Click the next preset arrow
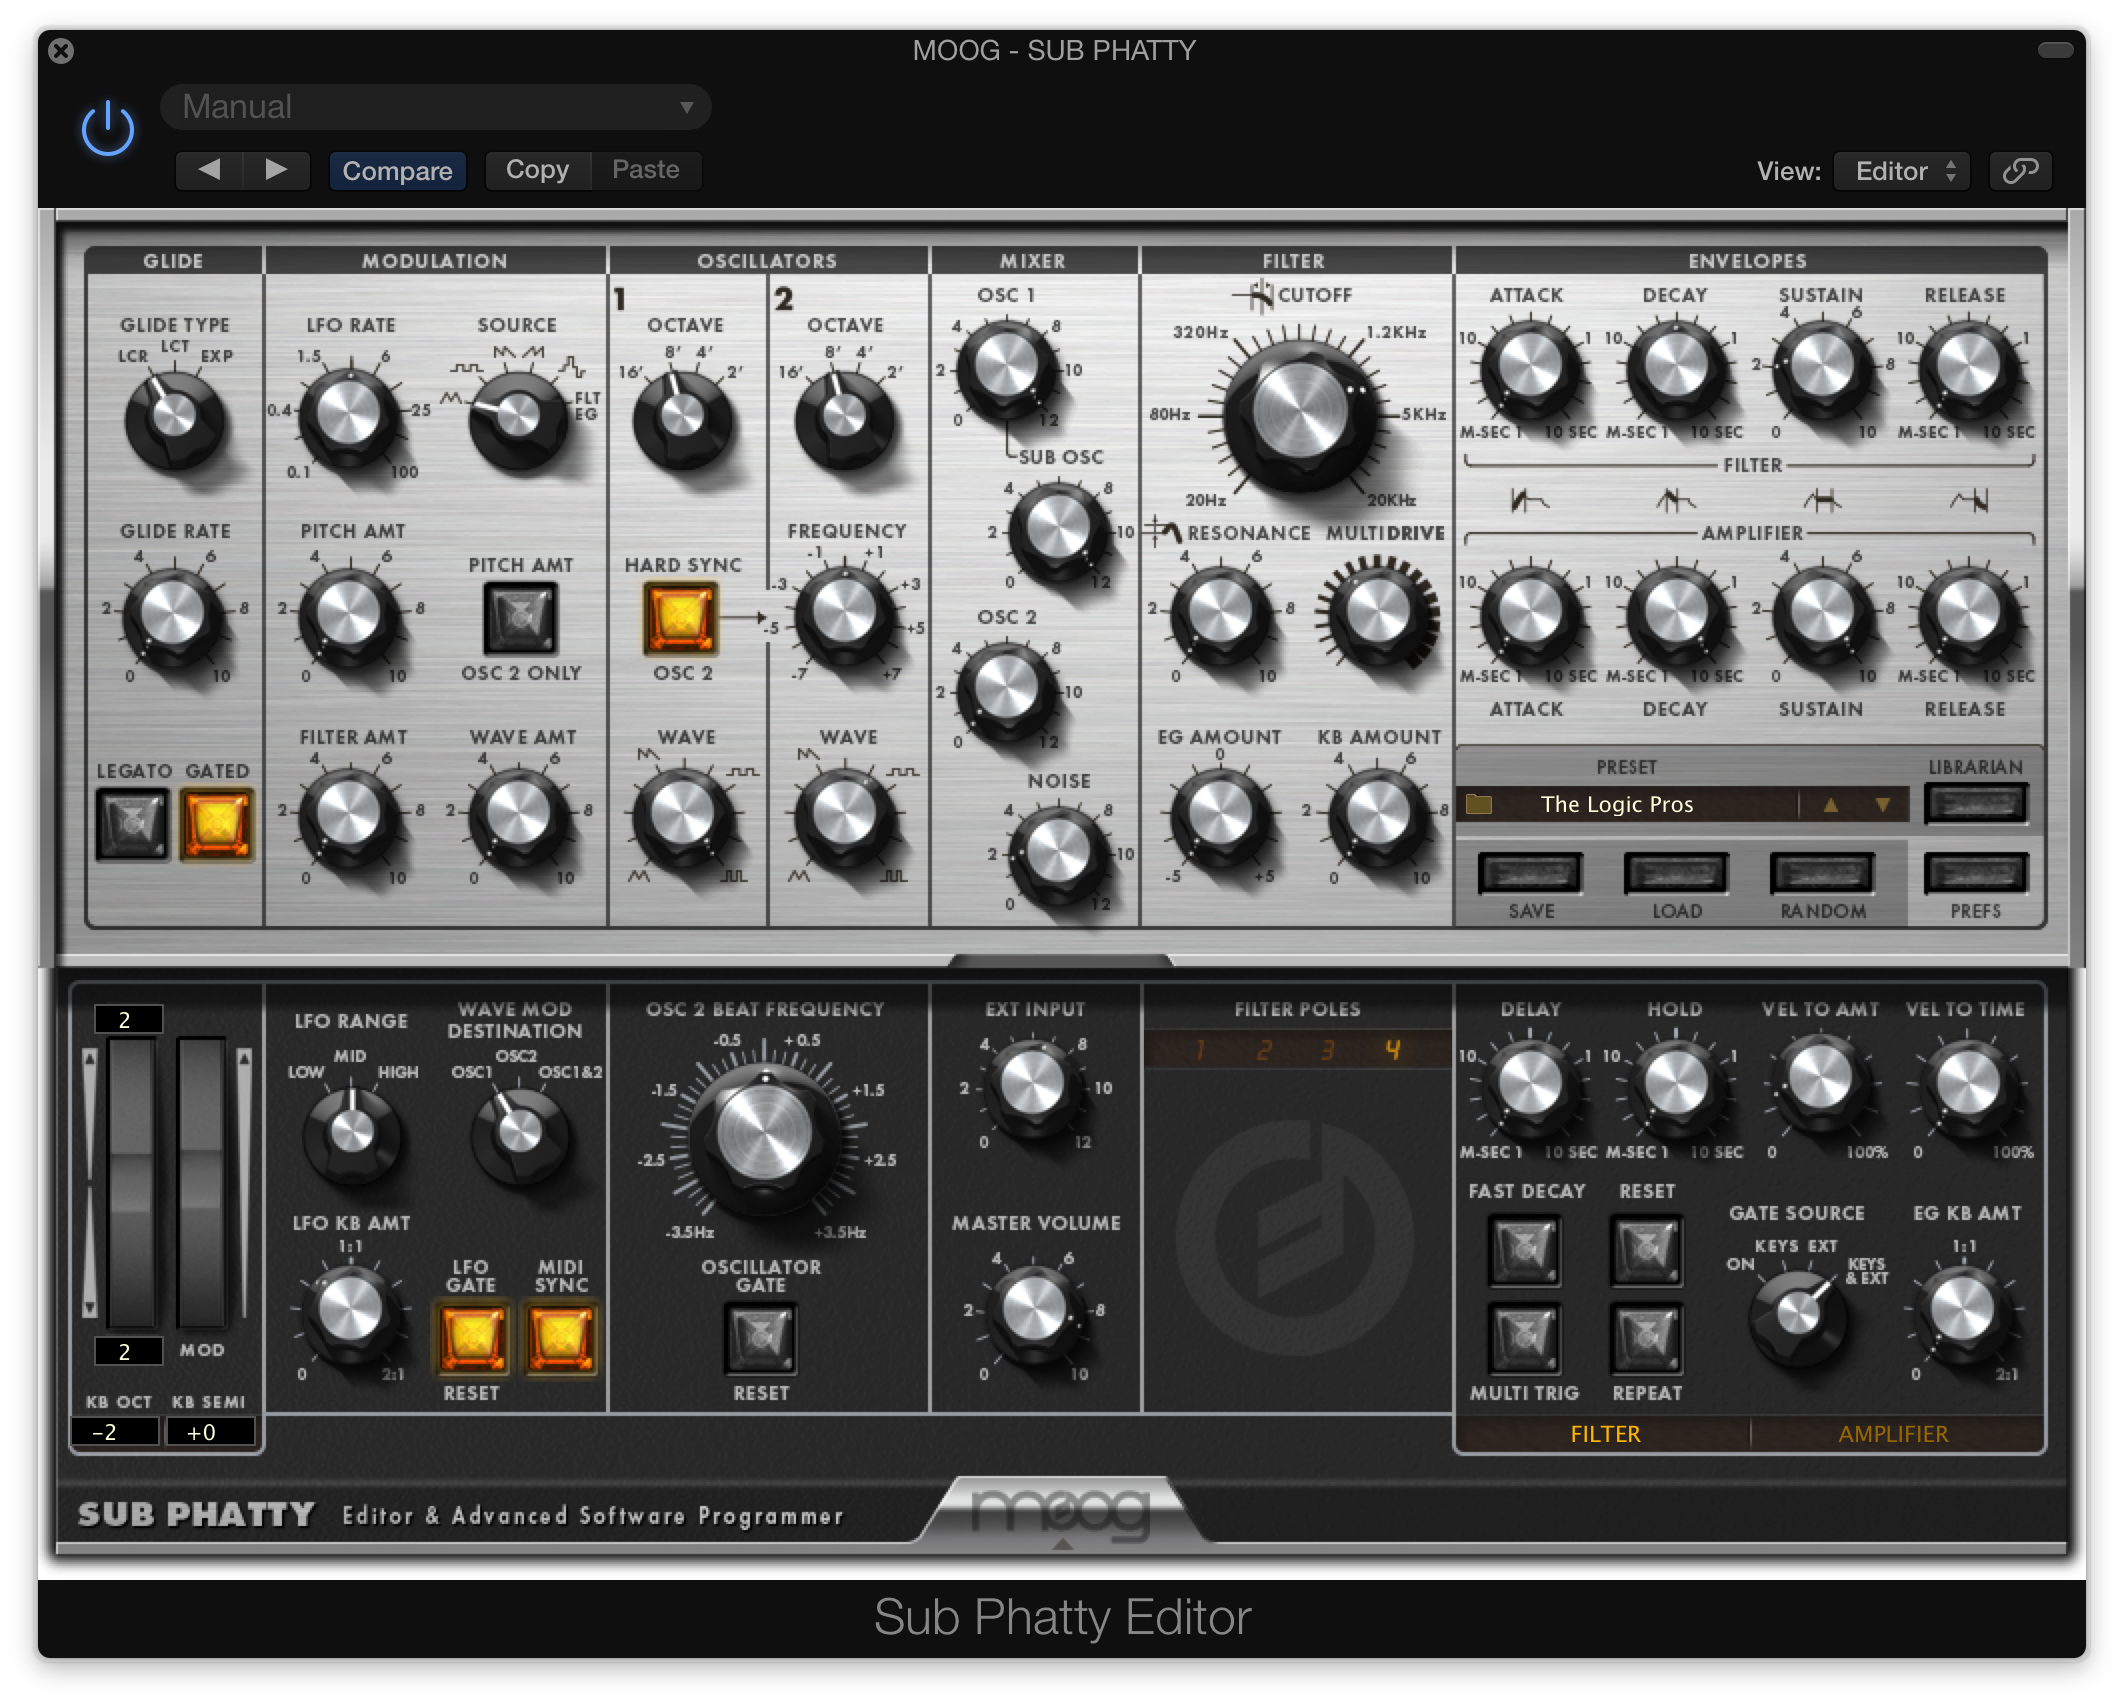This screenshot has height=1704, width=2124. [x=277, y=170]
